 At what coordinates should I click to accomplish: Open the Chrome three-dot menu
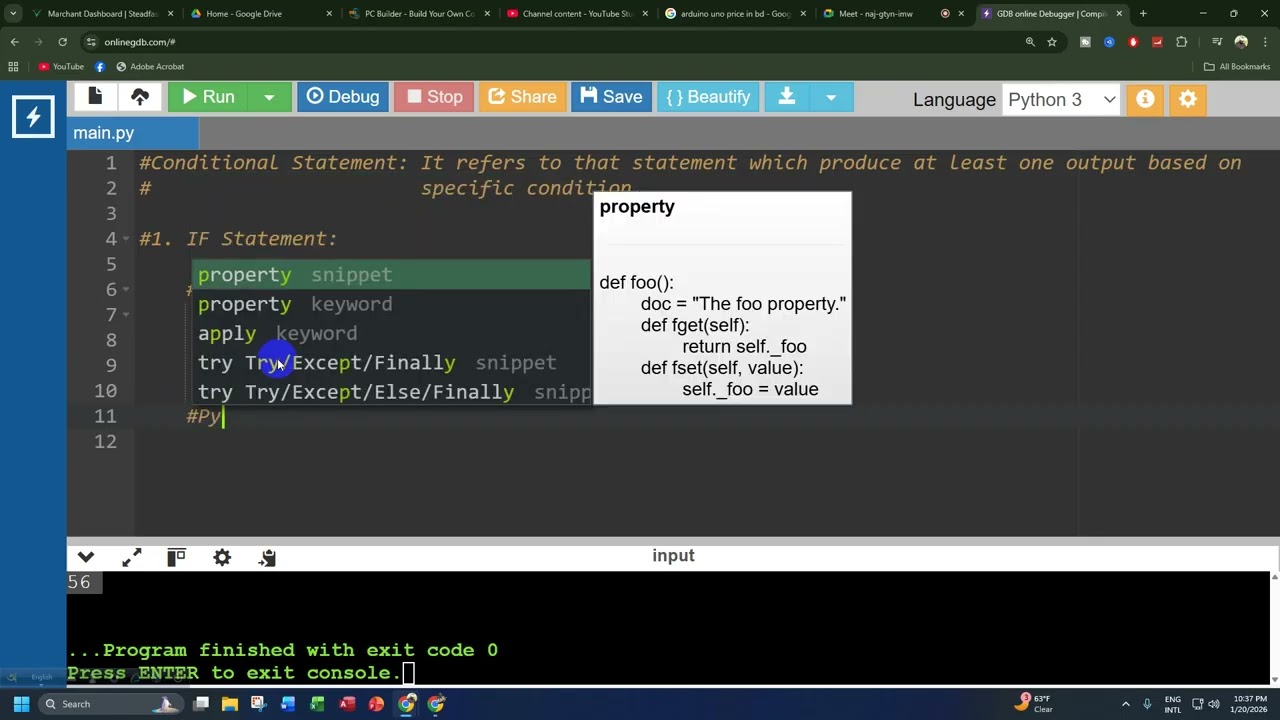[x=1265, y=42]
